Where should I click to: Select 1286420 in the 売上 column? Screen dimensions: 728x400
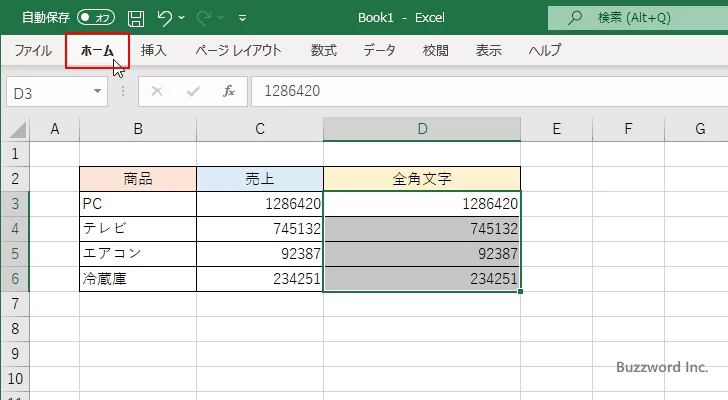coord(260,204)
